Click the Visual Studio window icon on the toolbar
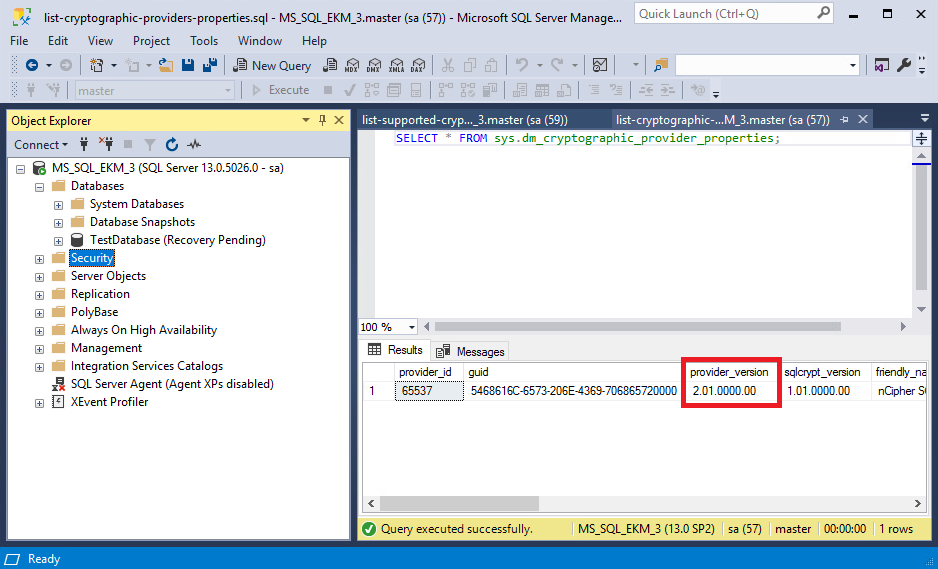The height and width of the screenshot is (569, 938). (881, 65)
